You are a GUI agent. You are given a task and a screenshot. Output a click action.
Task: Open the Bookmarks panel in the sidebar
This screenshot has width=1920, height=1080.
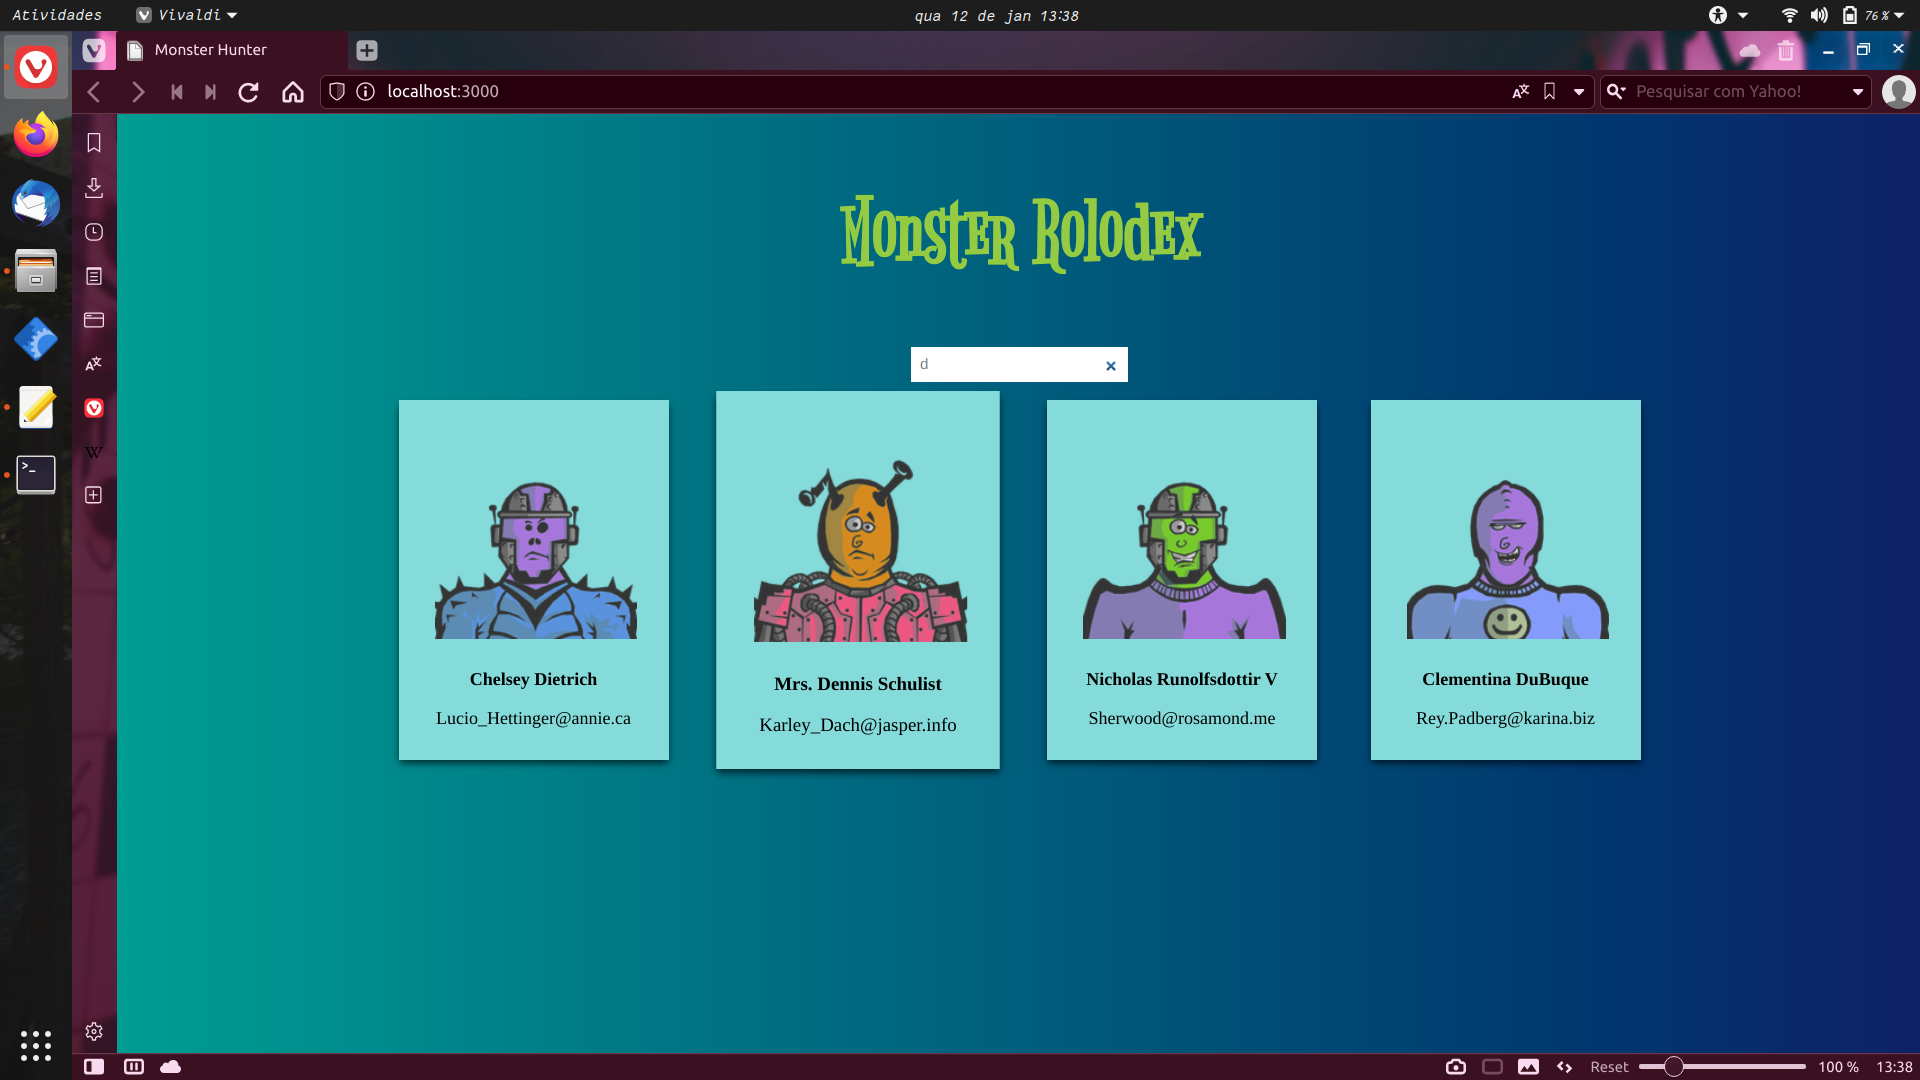tap(93, 142)
